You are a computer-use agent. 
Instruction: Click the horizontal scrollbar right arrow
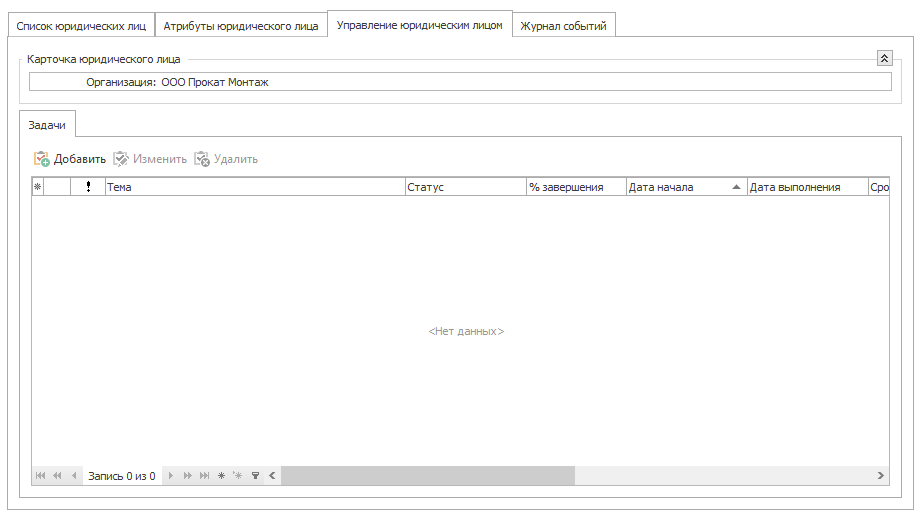click(x=880, y=475)
